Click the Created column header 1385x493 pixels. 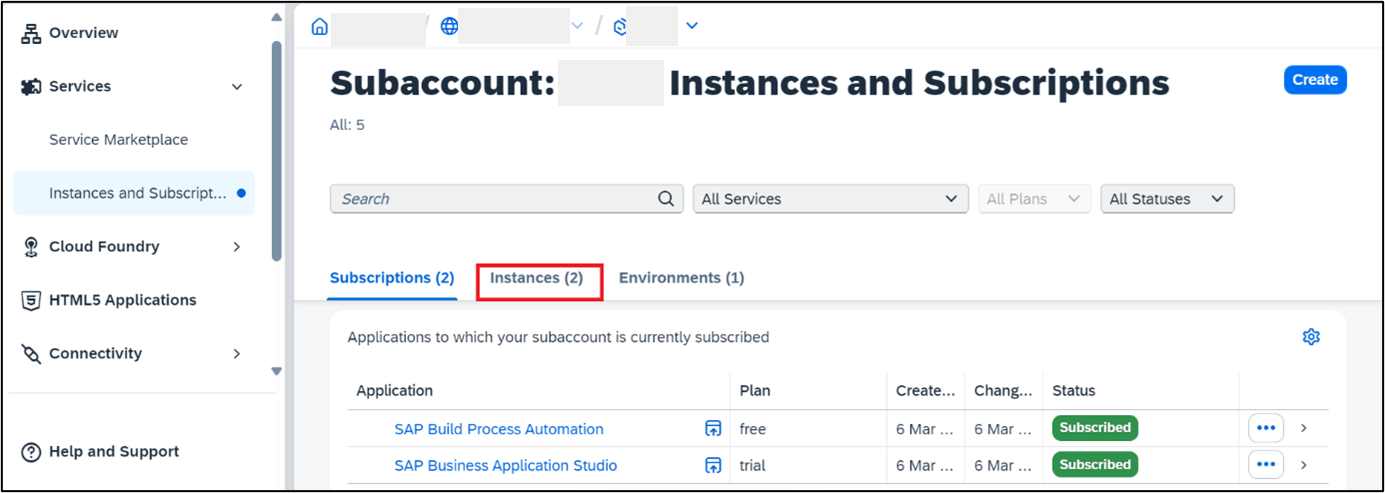(925, 391)
